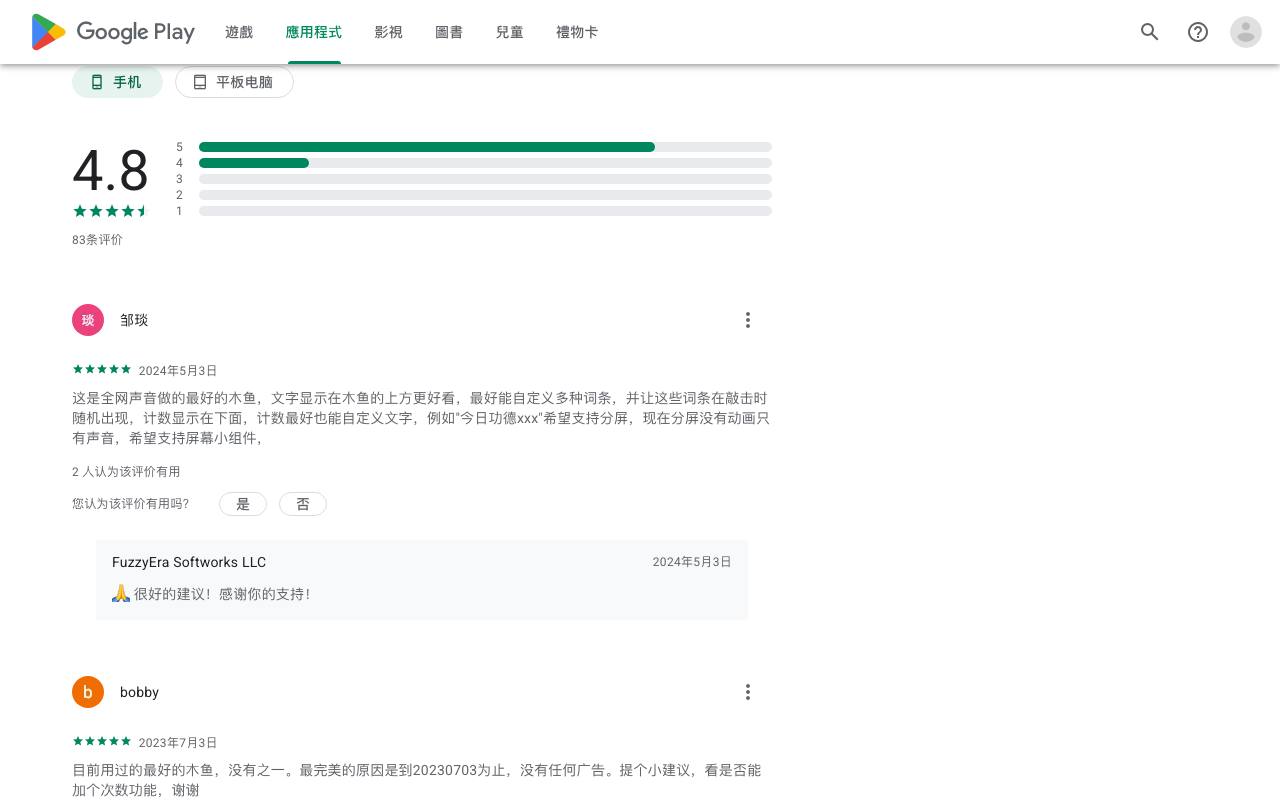Mark 邹琰's review not helpful with 否
Screen dimensions: 1280x800
(303, 504)
